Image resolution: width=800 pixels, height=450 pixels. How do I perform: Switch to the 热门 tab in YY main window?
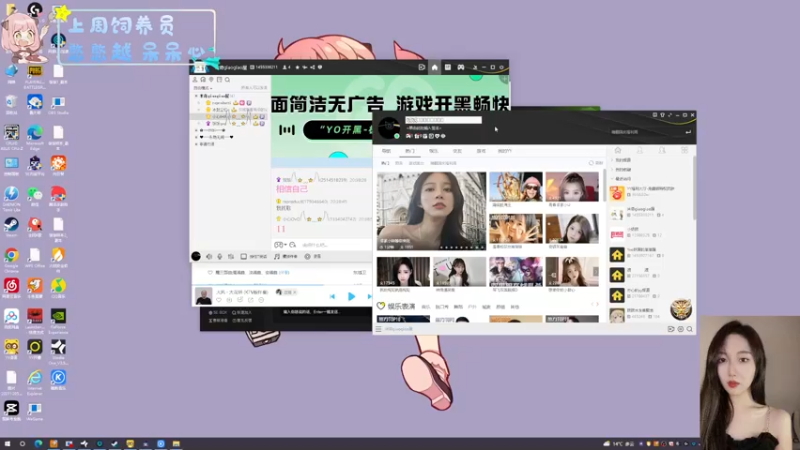[x=410, y=151]
